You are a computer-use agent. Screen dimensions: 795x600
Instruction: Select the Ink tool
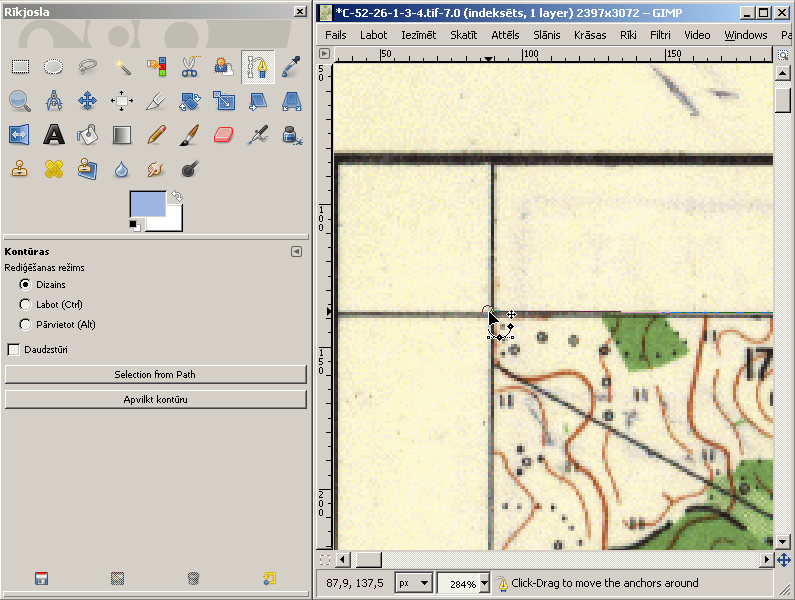click(x=292, y=135)
